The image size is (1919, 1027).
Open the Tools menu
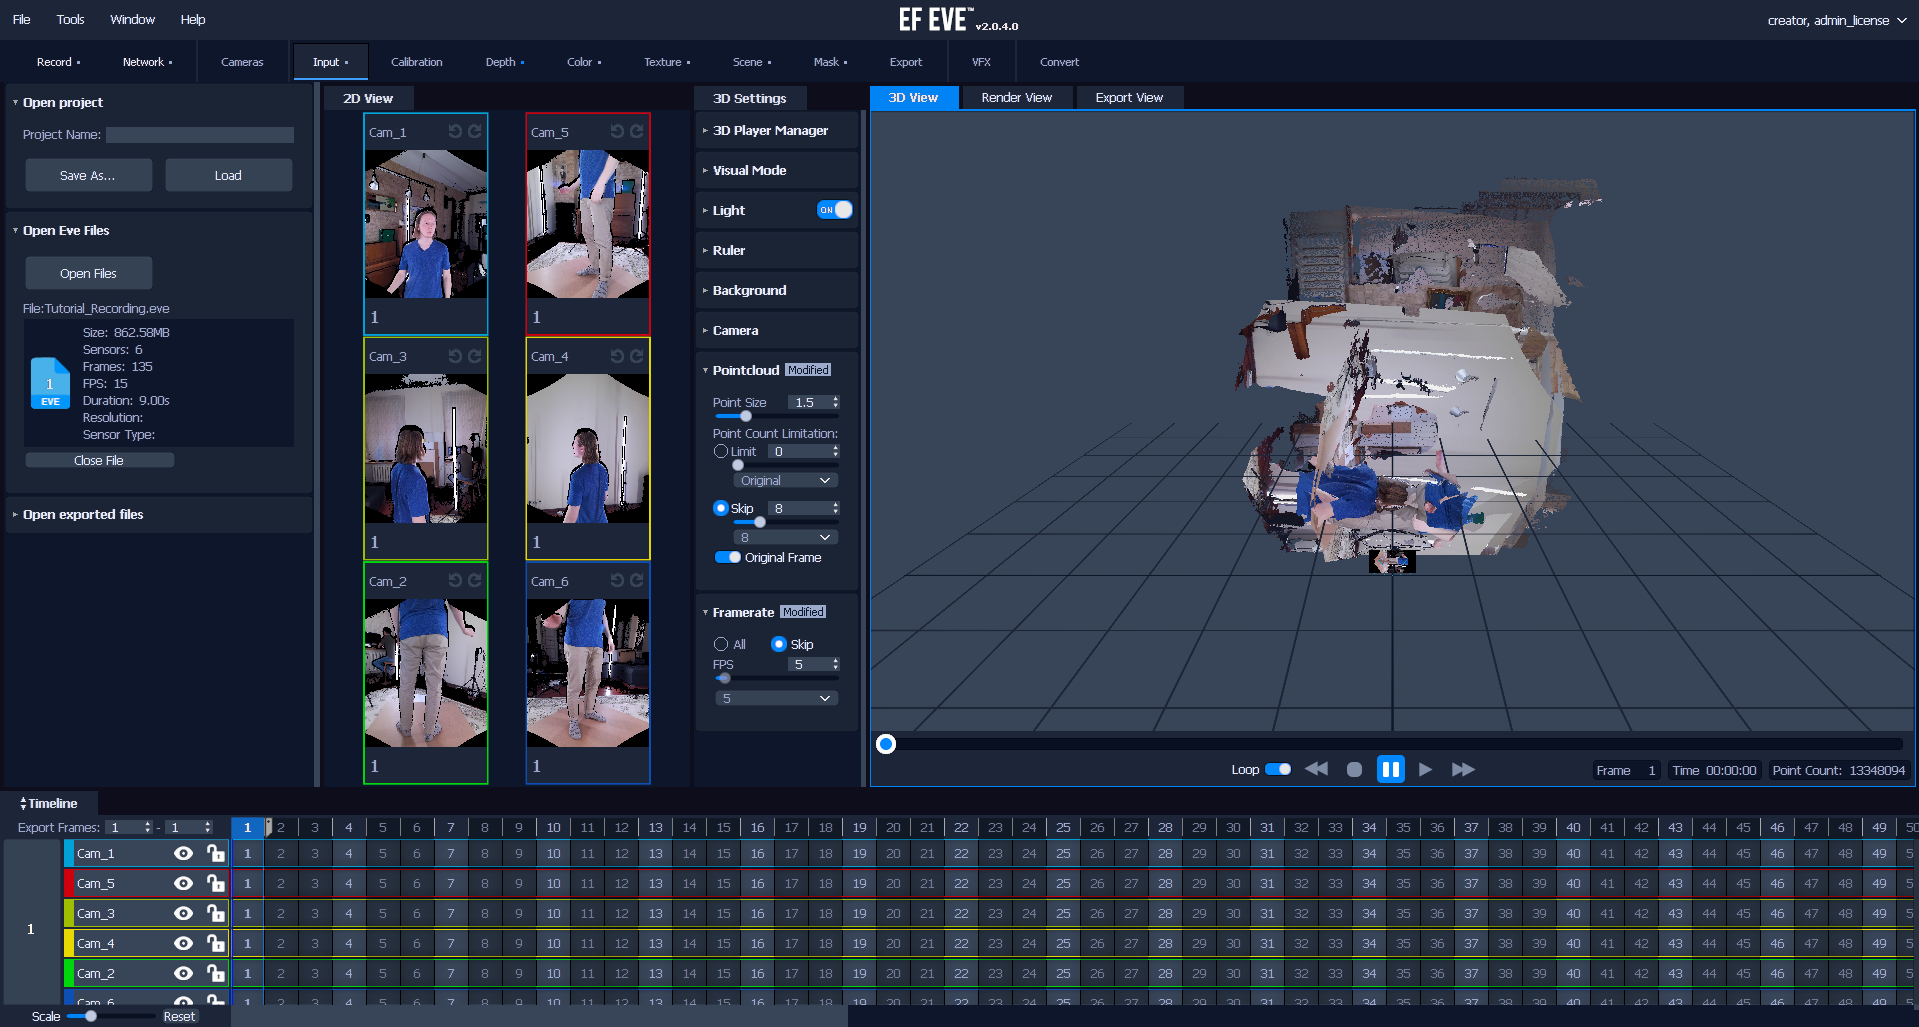[70, 19]
